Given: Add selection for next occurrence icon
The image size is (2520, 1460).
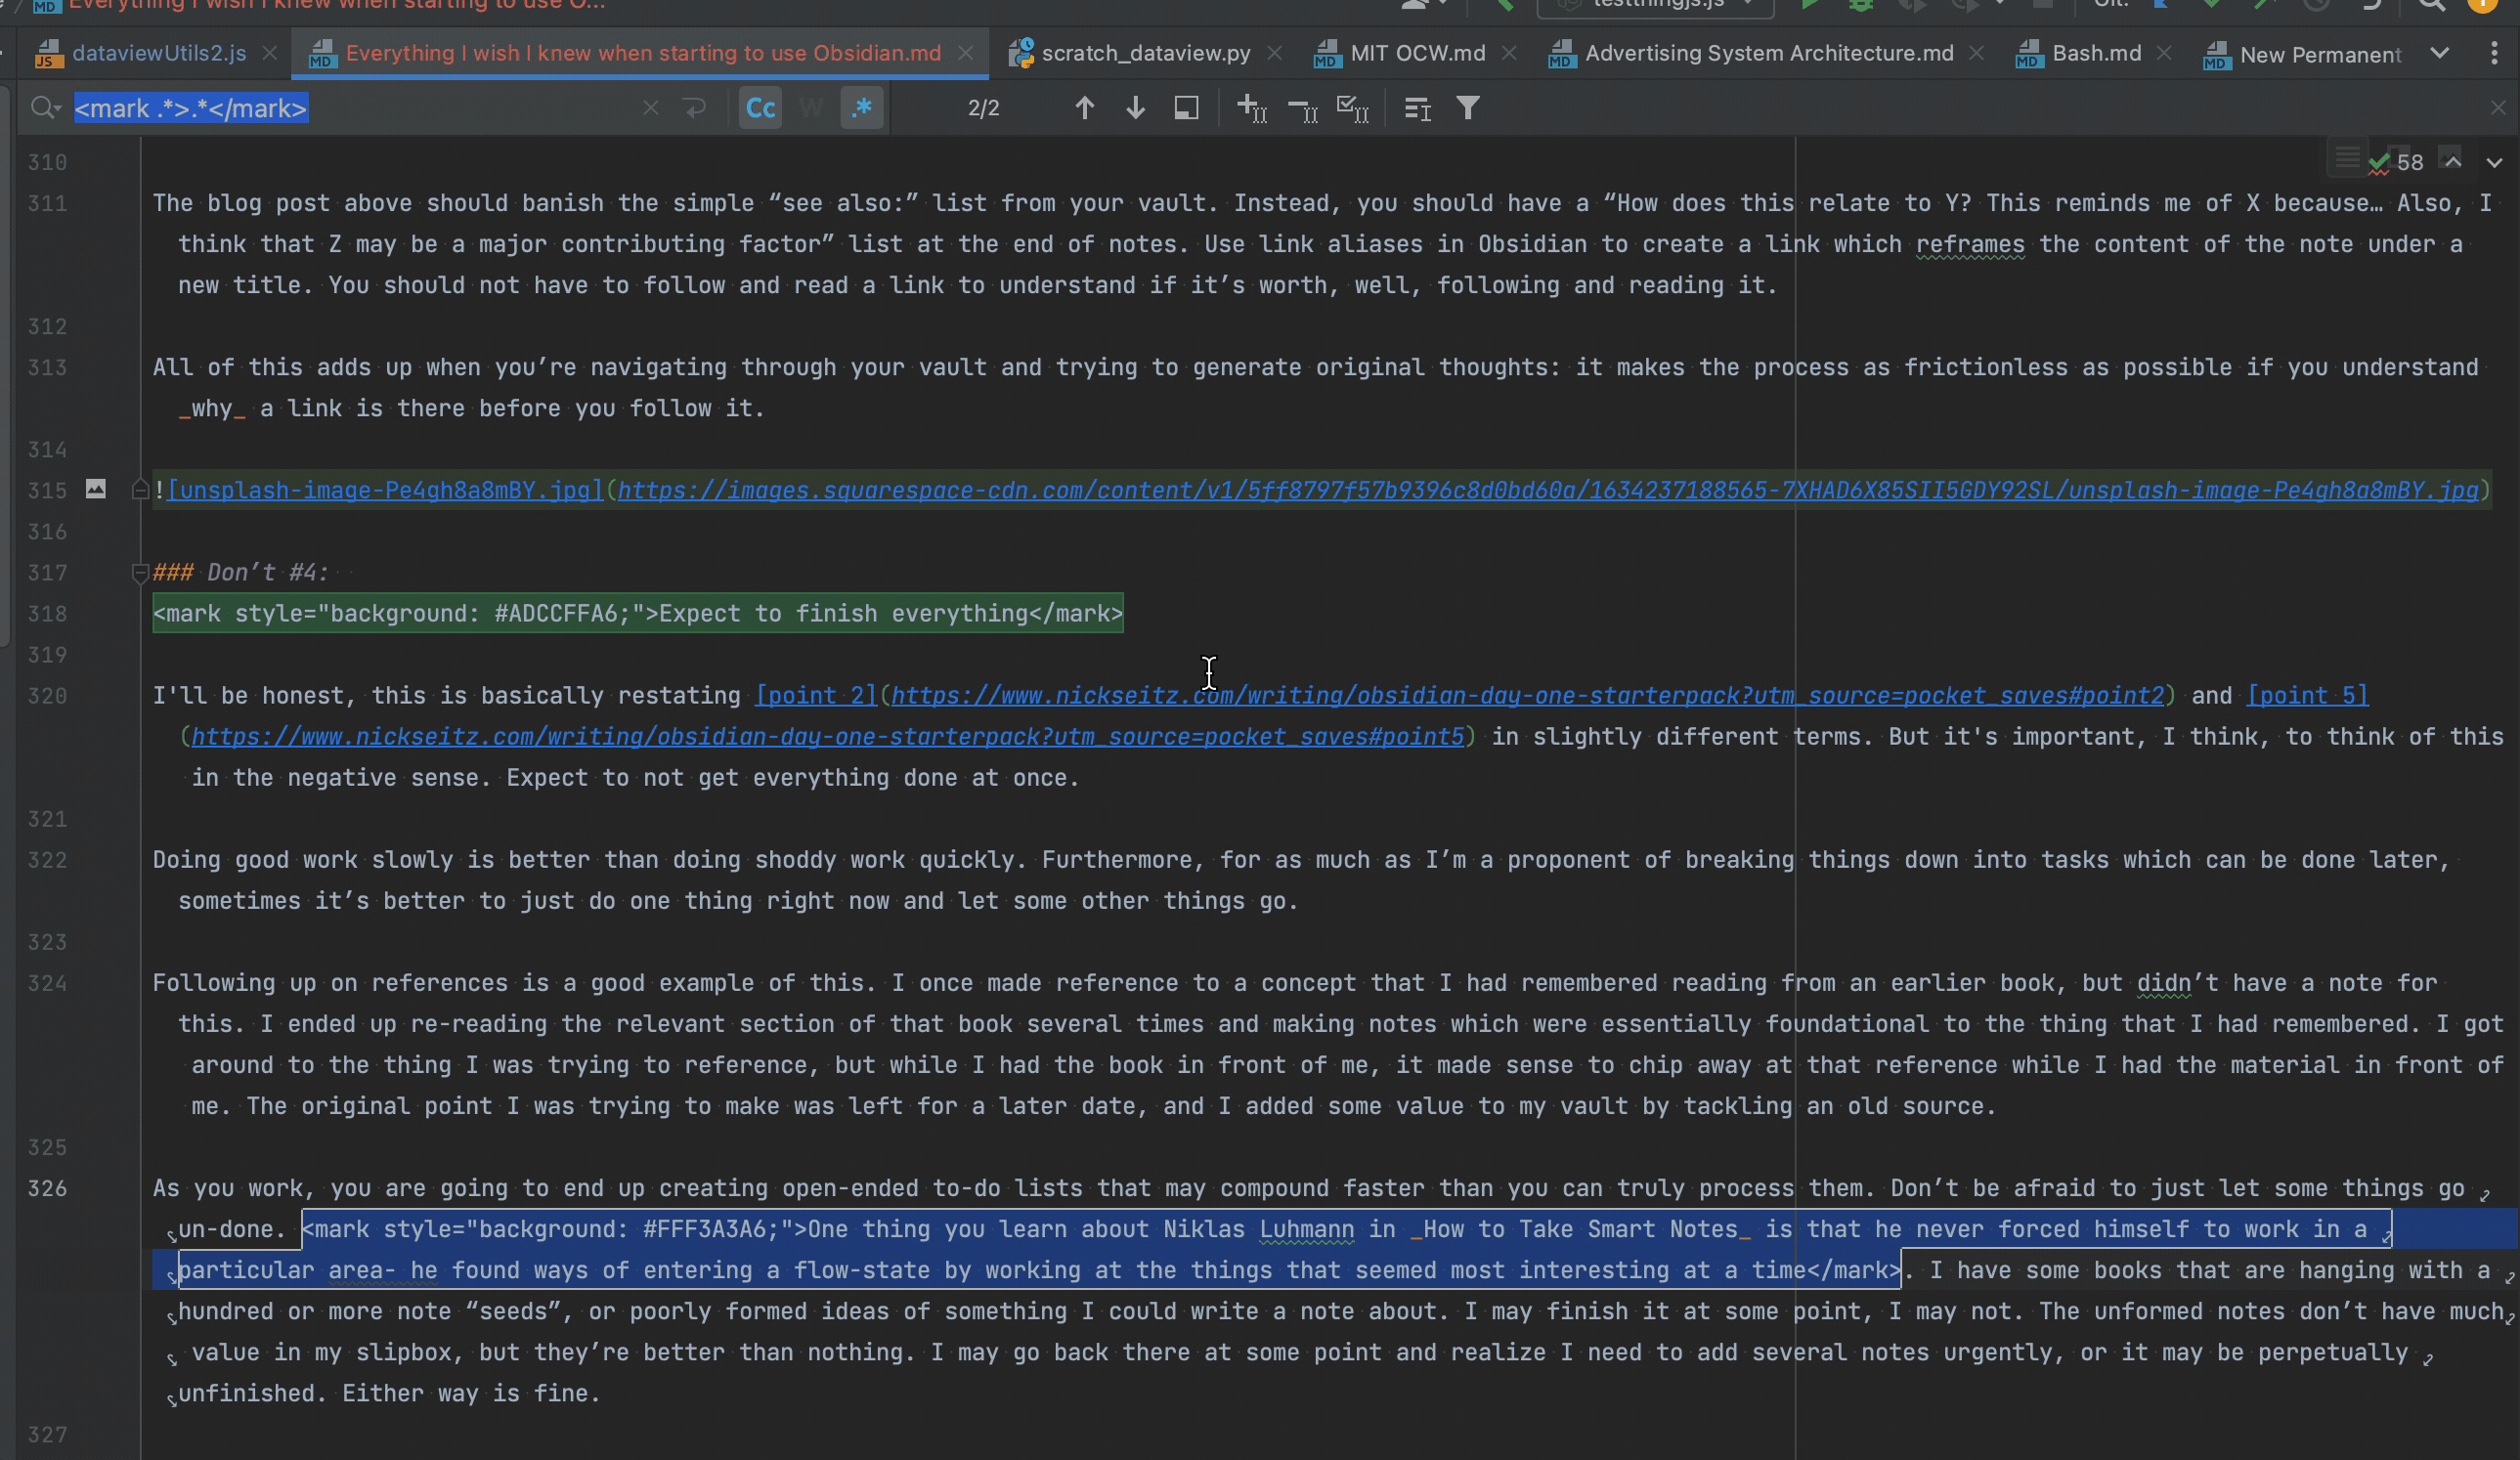Looking at the screenshot, I should [x=1252, y=108].
